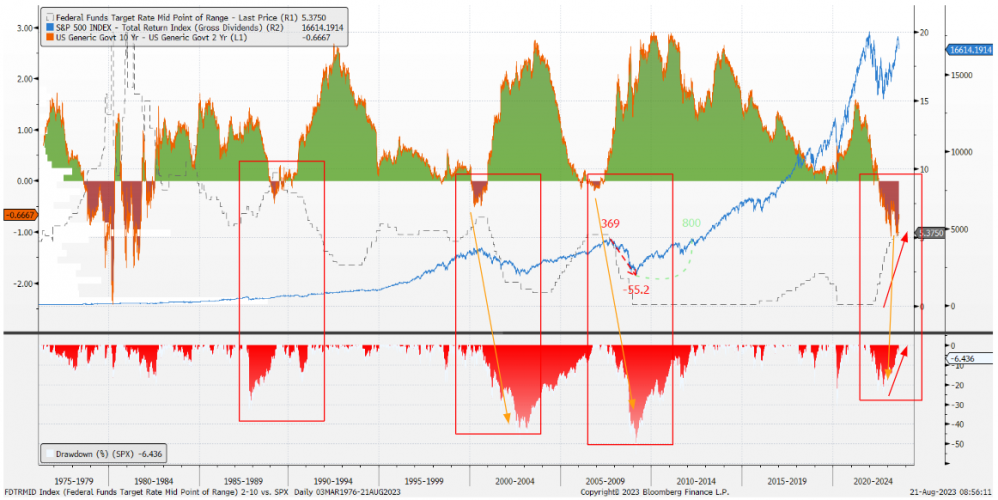
Task: Click the 0.00 left axis value
Action: (x=25, y=181)
